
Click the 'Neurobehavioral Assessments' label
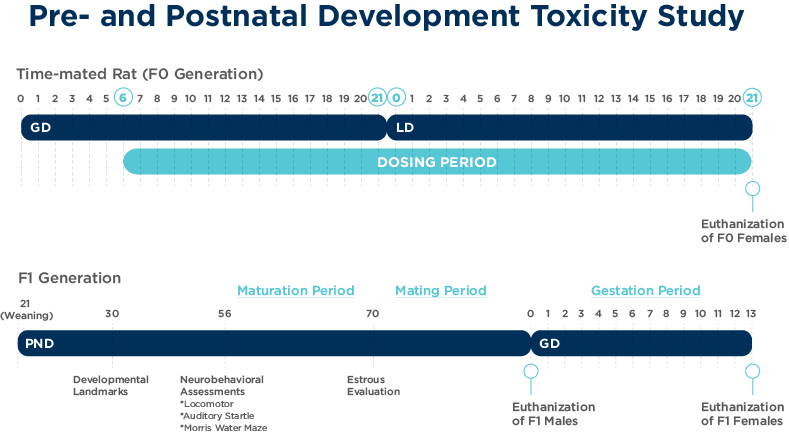tap(222, 386)
